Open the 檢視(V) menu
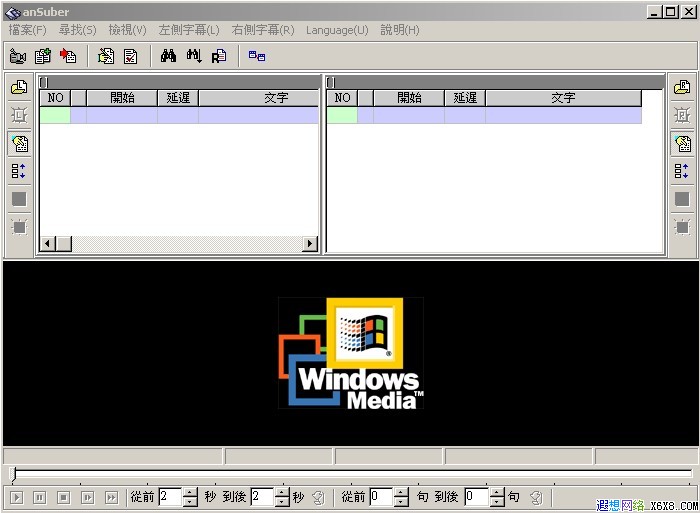The width and height of the screenshot is (700, 513). point(127,30)
